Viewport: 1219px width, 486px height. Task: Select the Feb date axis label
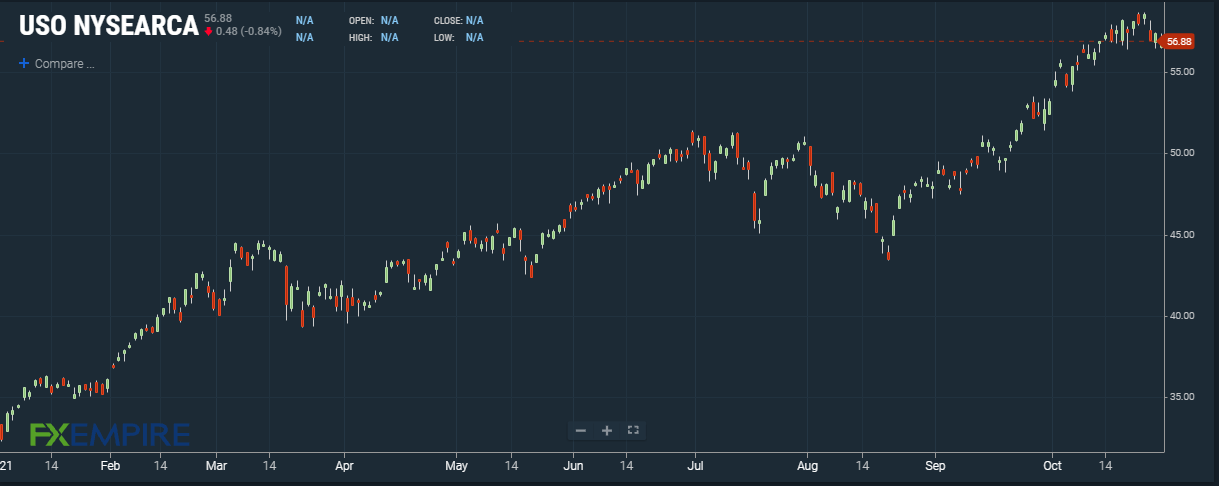tap(111, 466)
